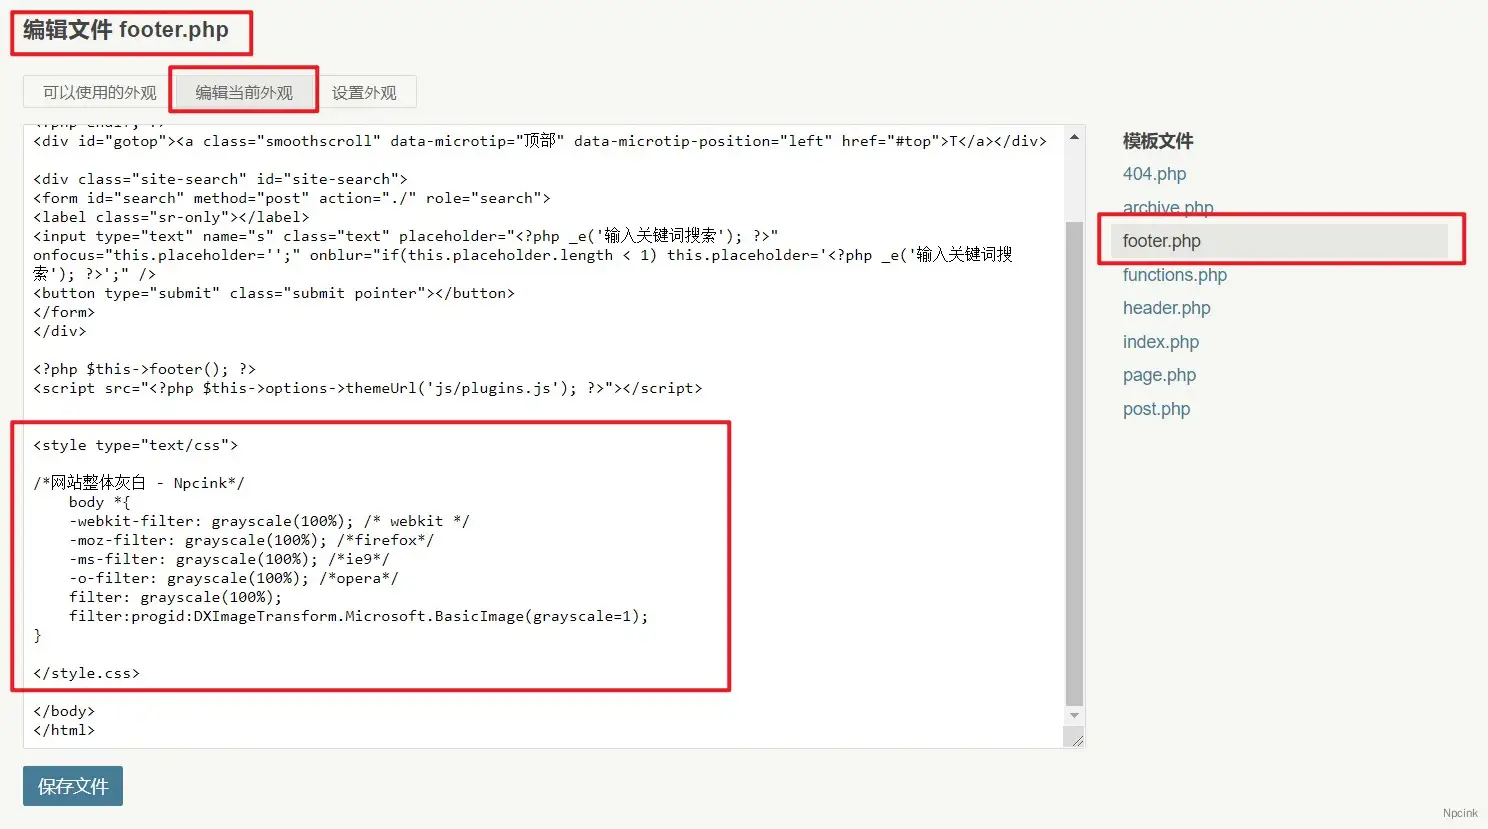Image resolution: width=1488 pixels, height=829 pixels.
Task: Click the DXImageTransform filter line
Action: tap(358, 616)
